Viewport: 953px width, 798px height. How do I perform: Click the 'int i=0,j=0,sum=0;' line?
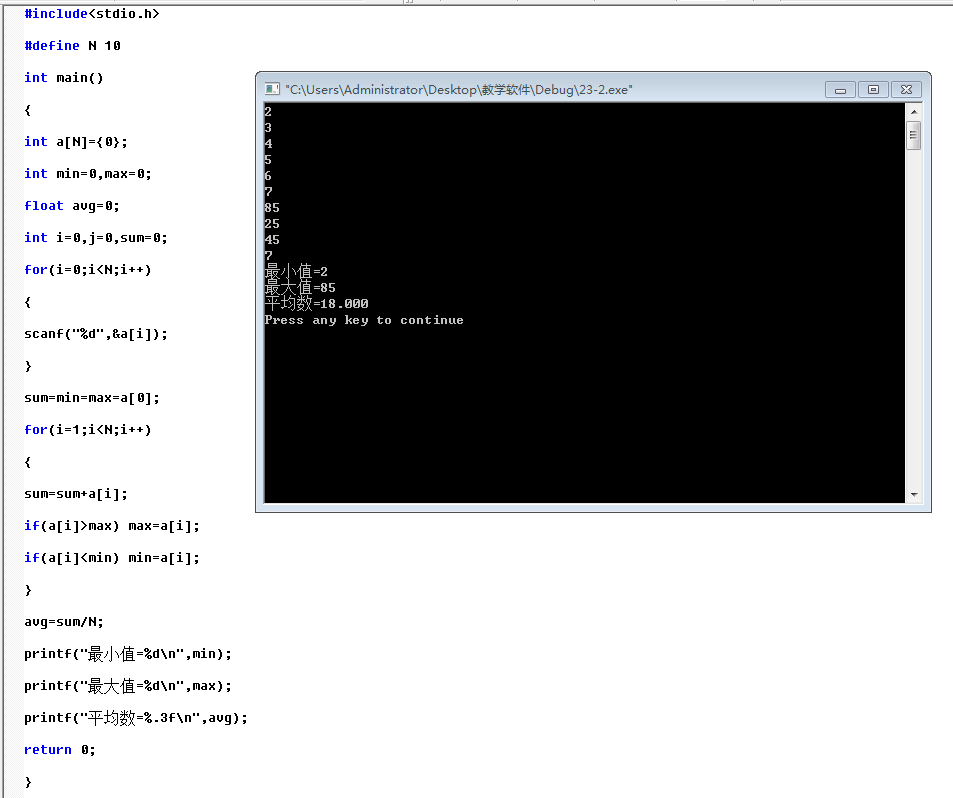click(95, 238)
